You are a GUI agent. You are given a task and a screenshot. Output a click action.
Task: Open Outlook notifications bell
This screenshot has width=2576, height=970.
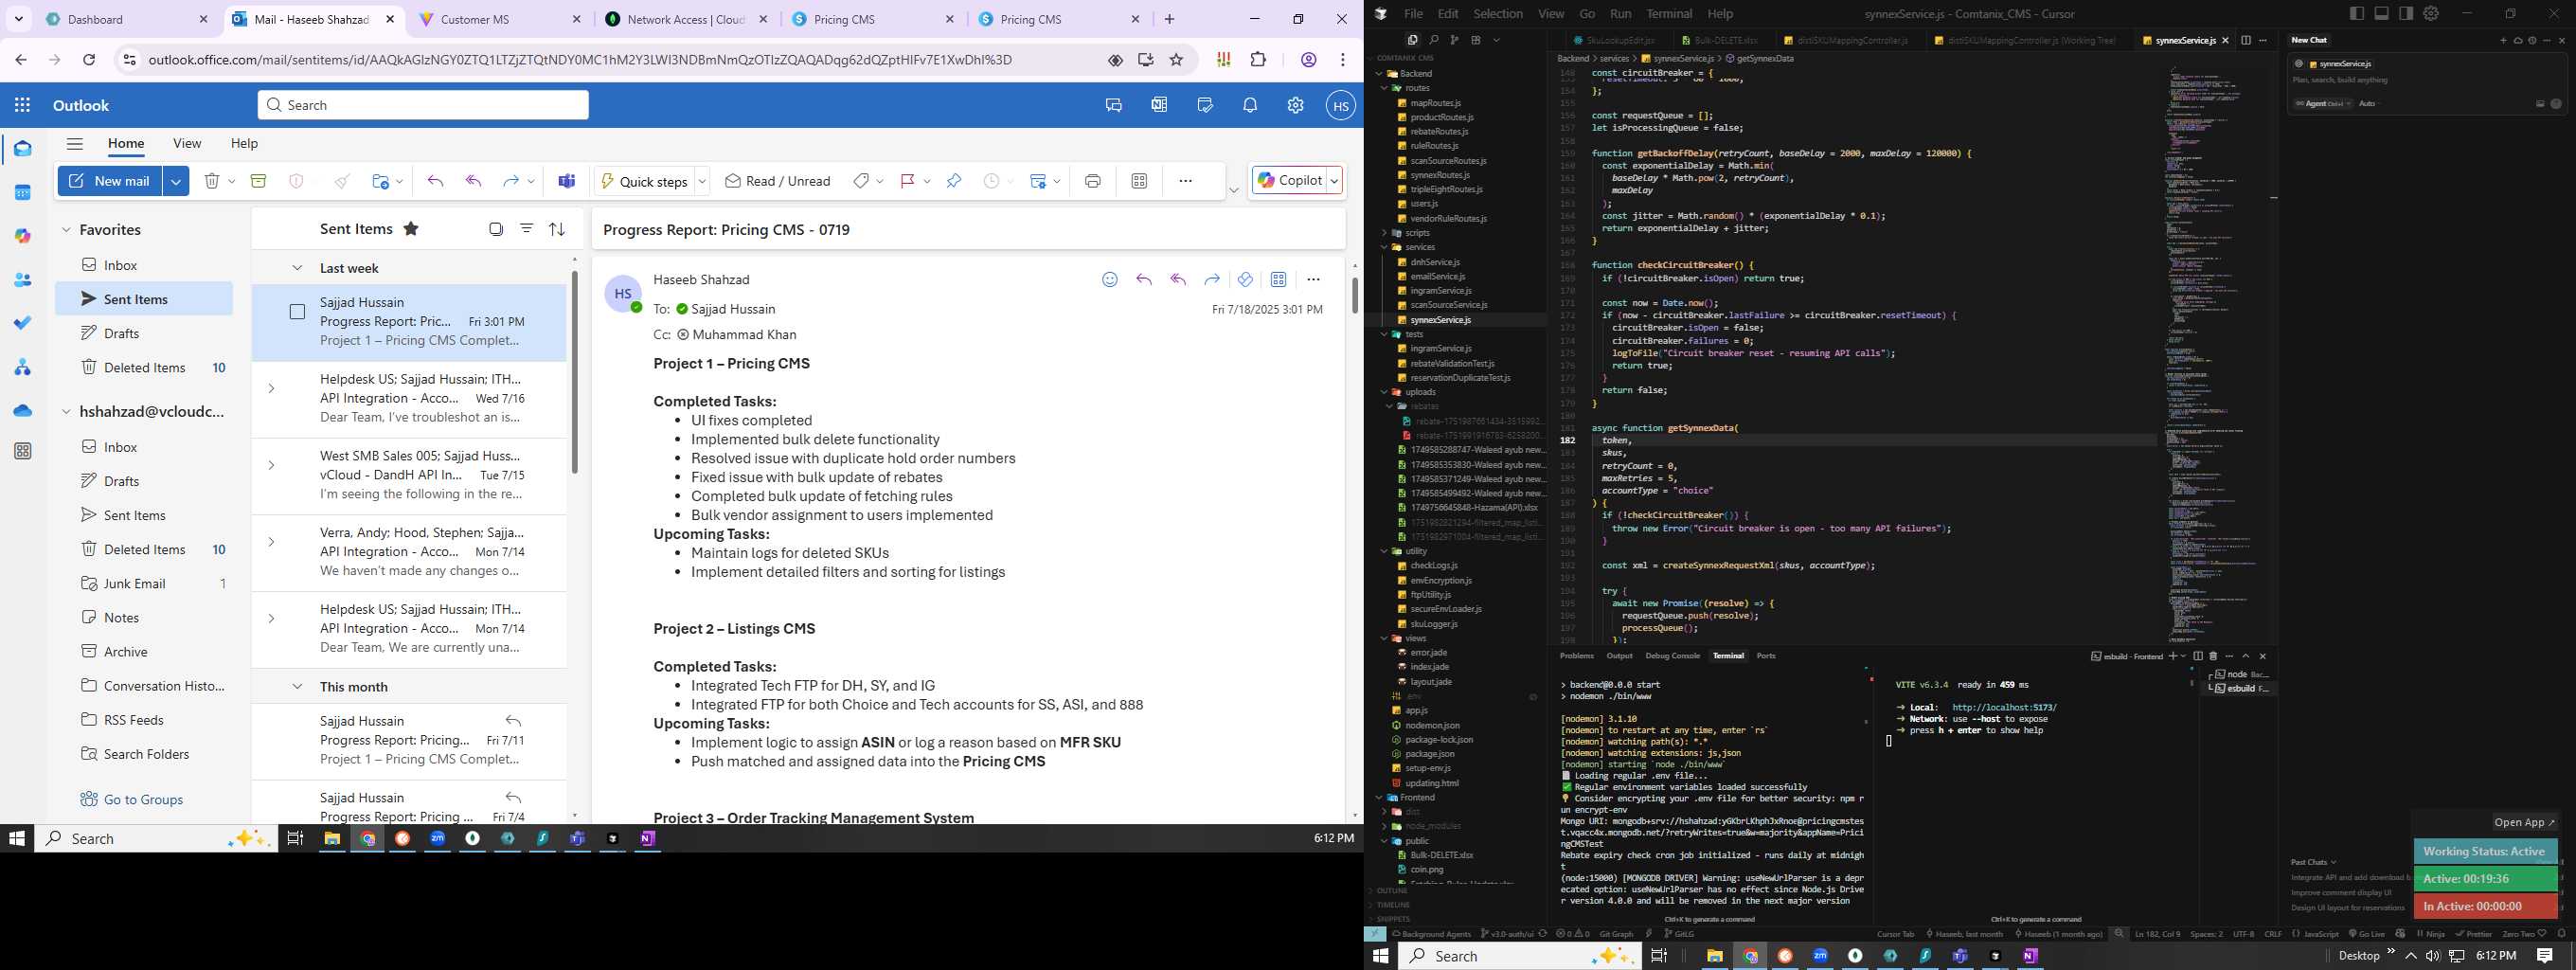[x=1250, y=105]
